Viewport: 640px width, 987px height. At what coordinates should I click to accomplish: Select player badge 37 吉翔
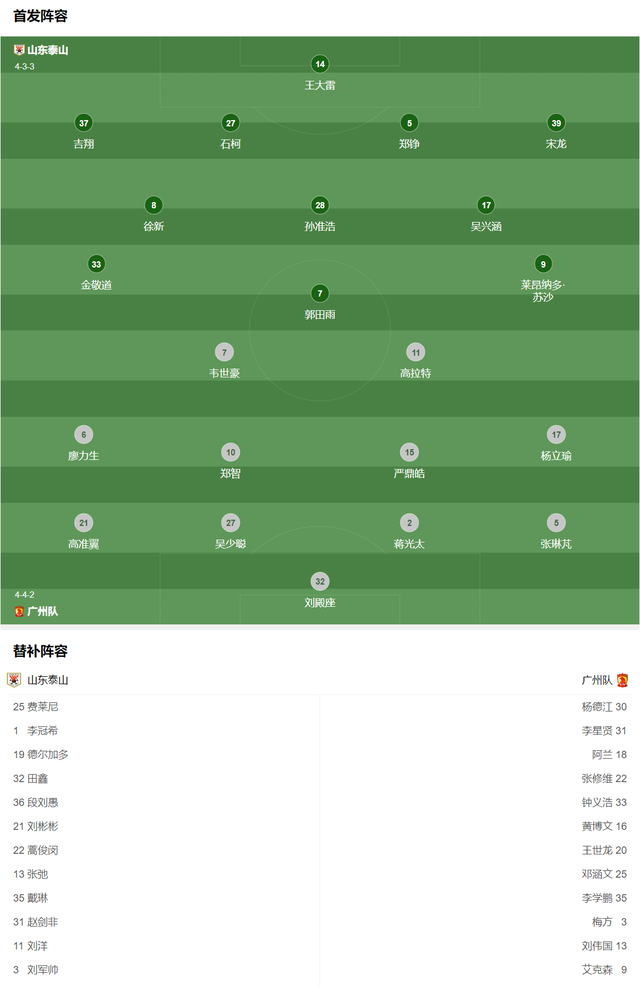(84, 123)
